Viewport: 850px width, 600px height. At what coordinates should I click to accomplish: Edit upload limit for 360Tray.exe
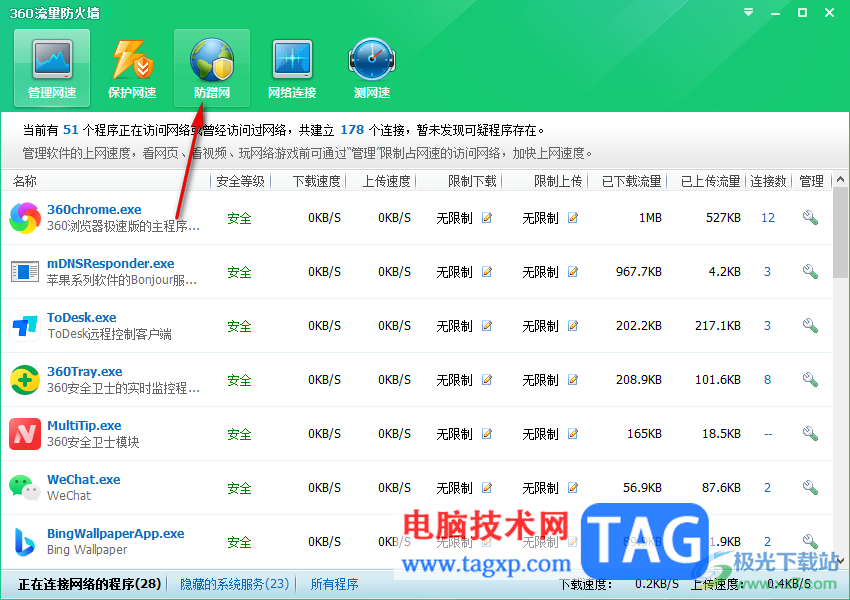(572, 380)
